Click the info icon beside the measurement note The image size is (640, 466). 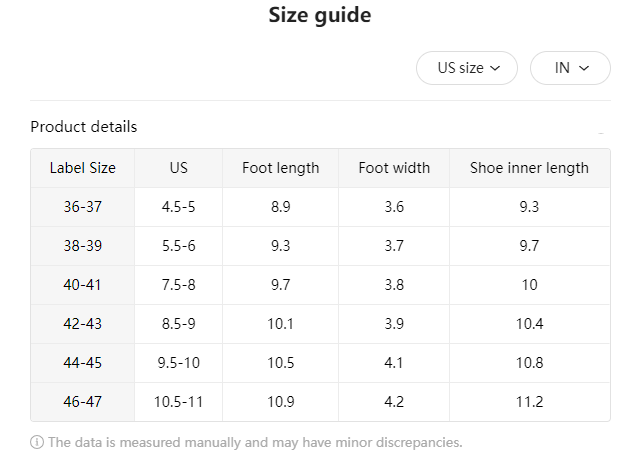tap(37, 442)
